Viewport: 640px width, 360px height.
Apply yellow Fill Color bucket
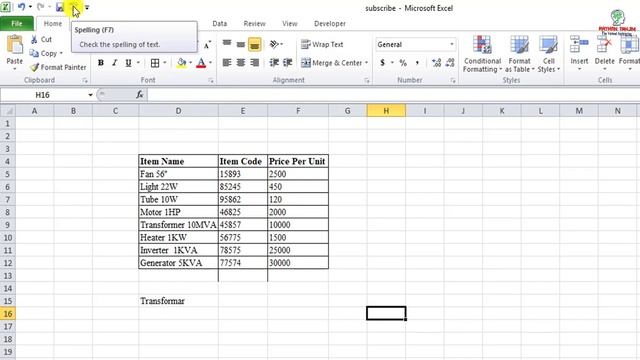click(x=182, y=63)
